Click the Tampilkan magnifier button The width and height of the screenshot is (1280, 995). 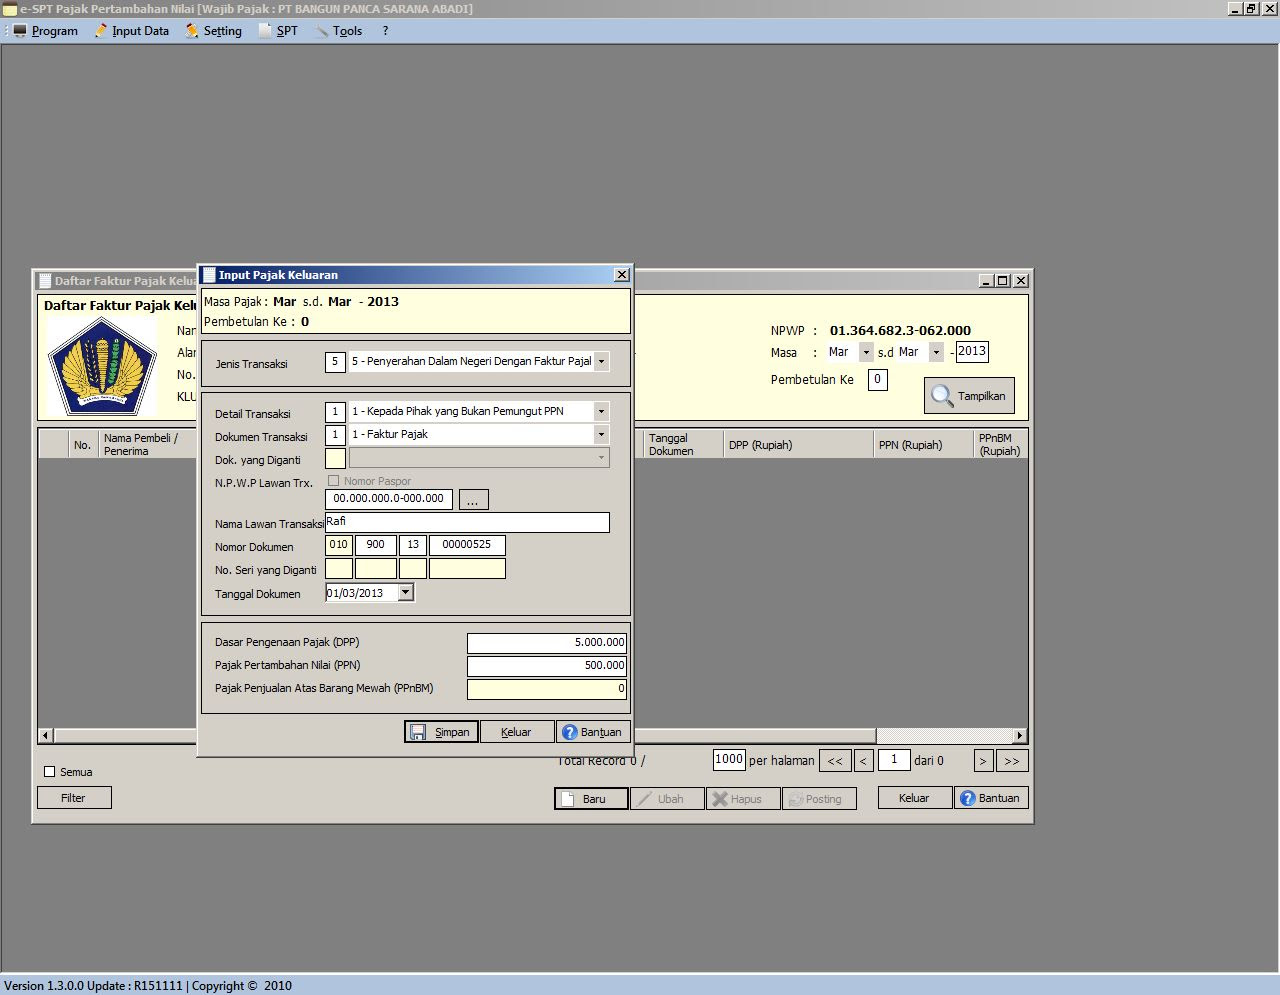coord(969,396)
